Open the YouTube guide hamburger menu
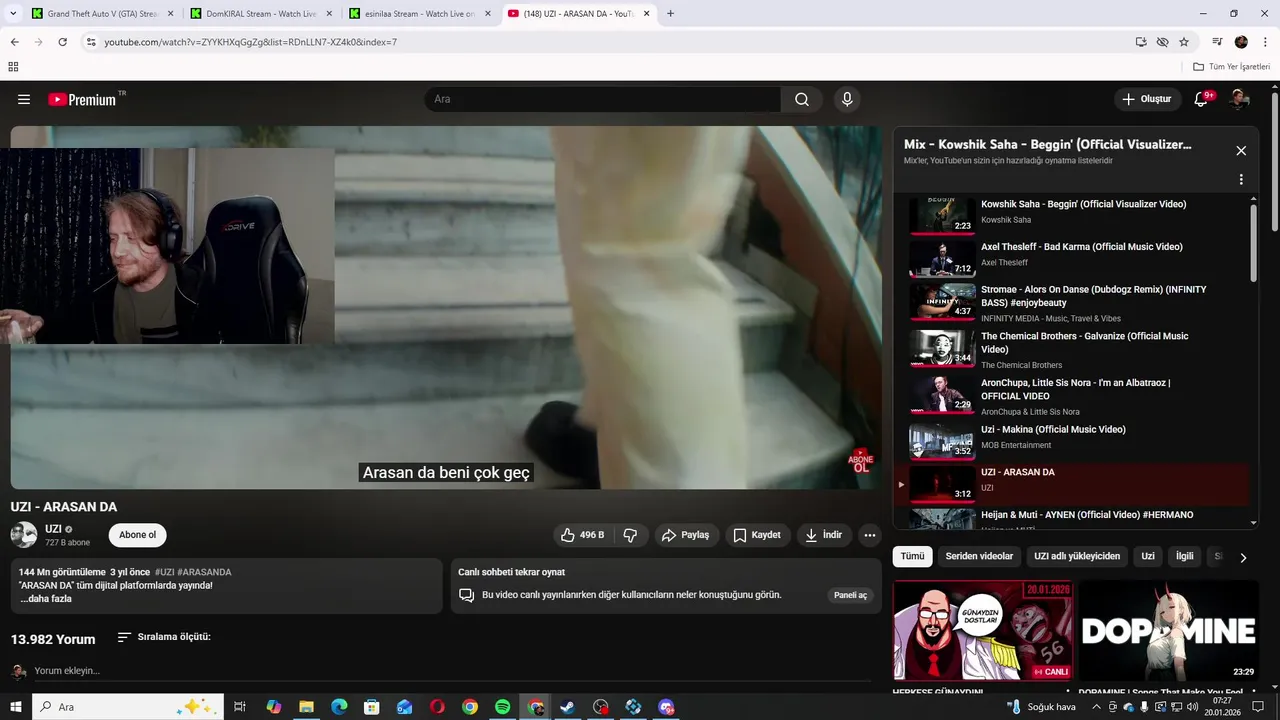 coord(24,99)
